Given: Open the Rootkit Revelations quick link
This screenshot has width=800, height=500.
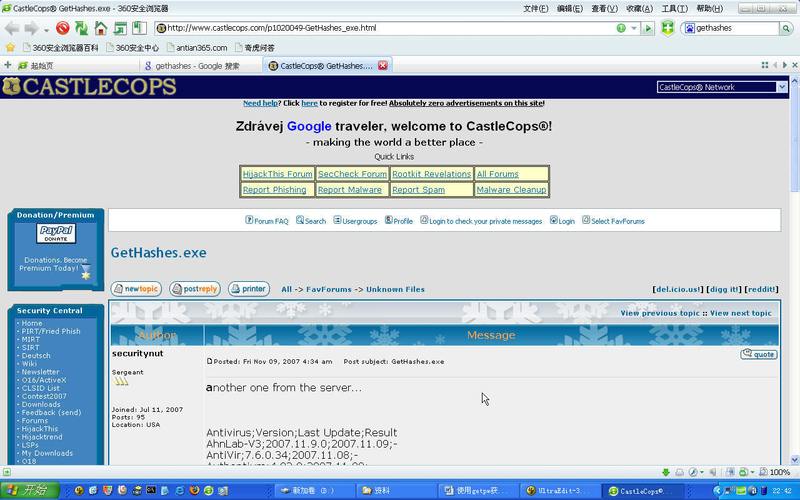Looking at the screenshot, I should coord(431,174).
